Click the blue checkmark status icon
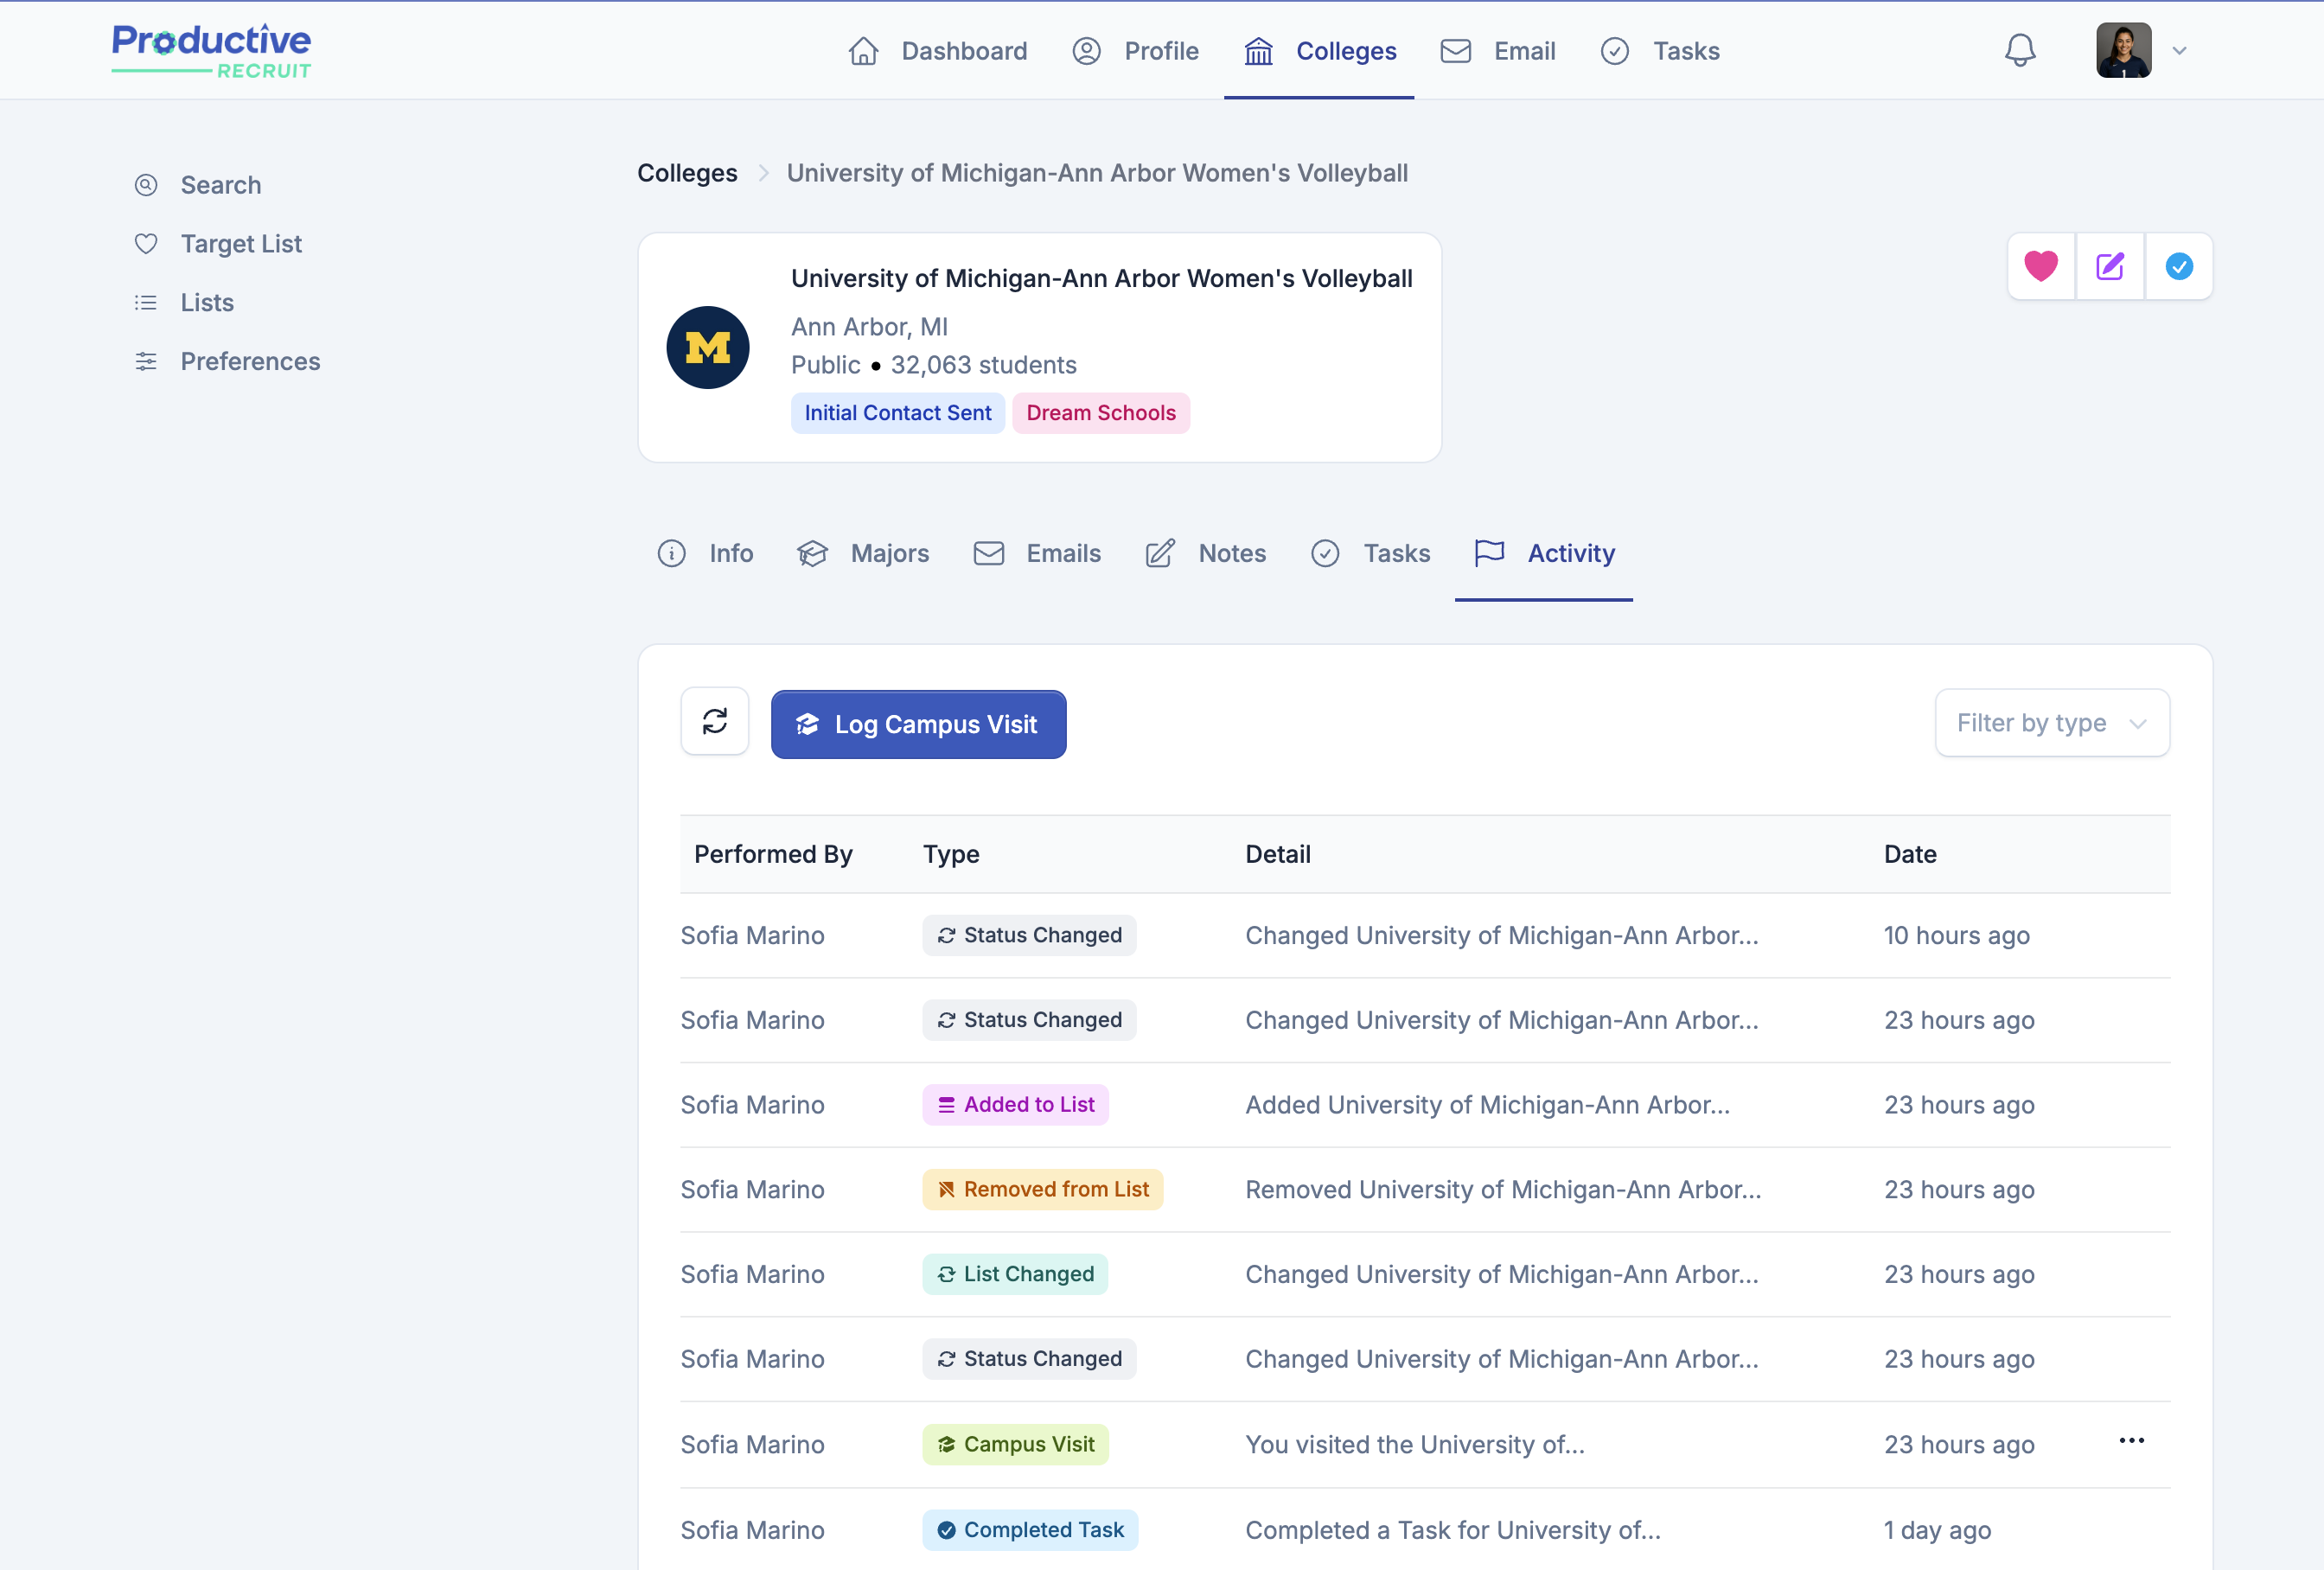This screenshot has width=2324, height=1570. click(x=2179, y=266)
